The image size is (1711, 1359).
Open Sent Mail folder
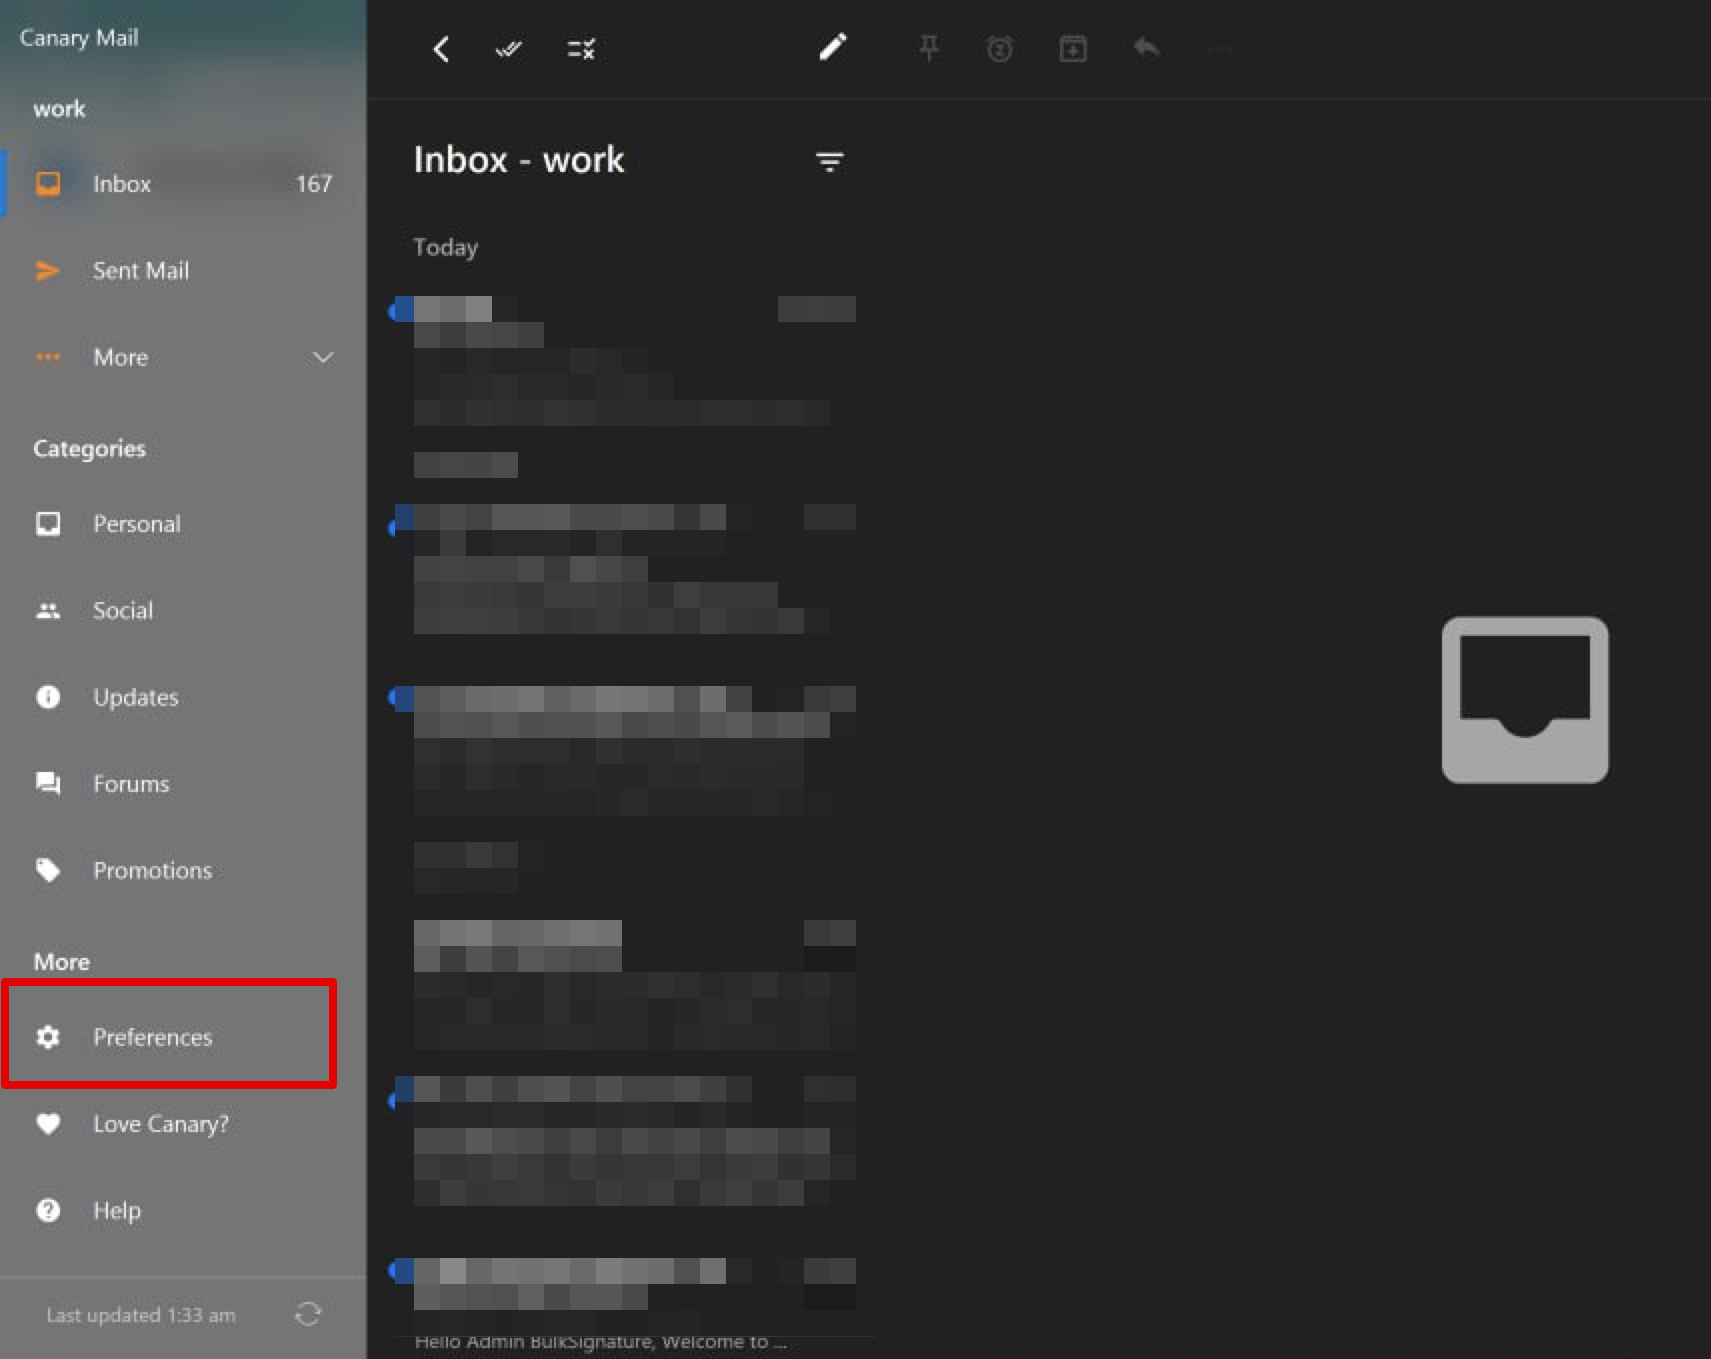coord(183,271)
